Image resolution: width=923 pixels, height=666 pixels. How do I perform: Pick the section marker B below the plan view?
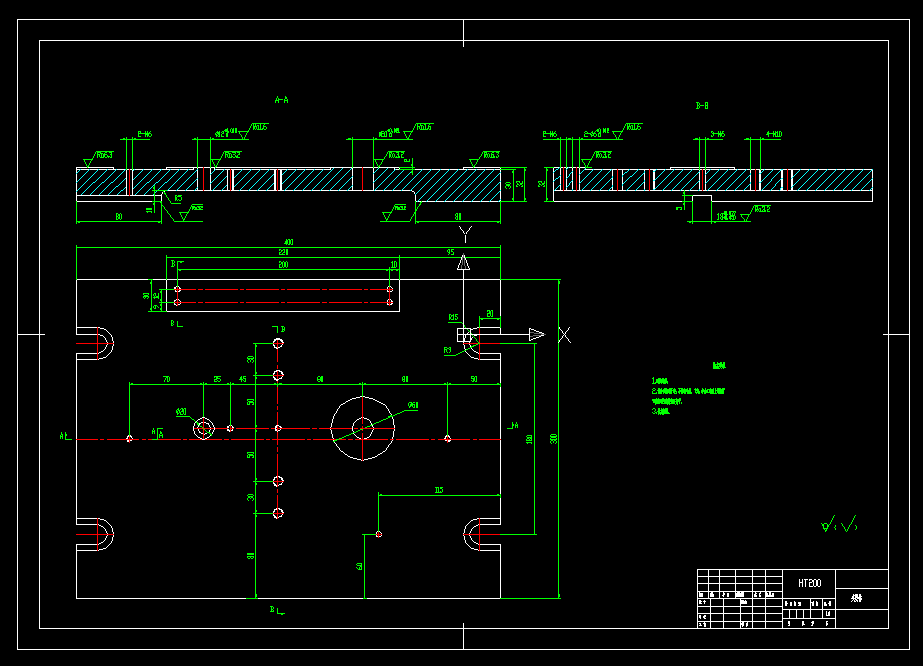[277, 610]
